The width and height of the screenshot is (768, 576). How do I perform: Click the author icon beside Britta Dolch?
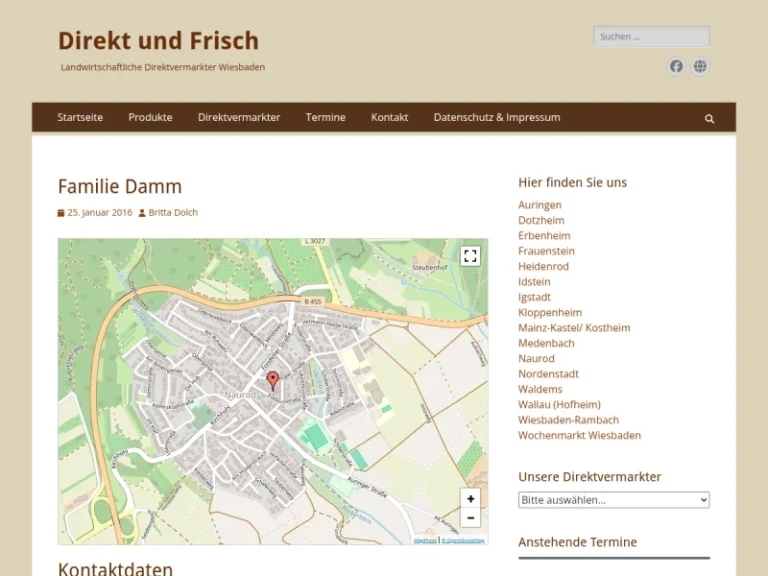142,213
